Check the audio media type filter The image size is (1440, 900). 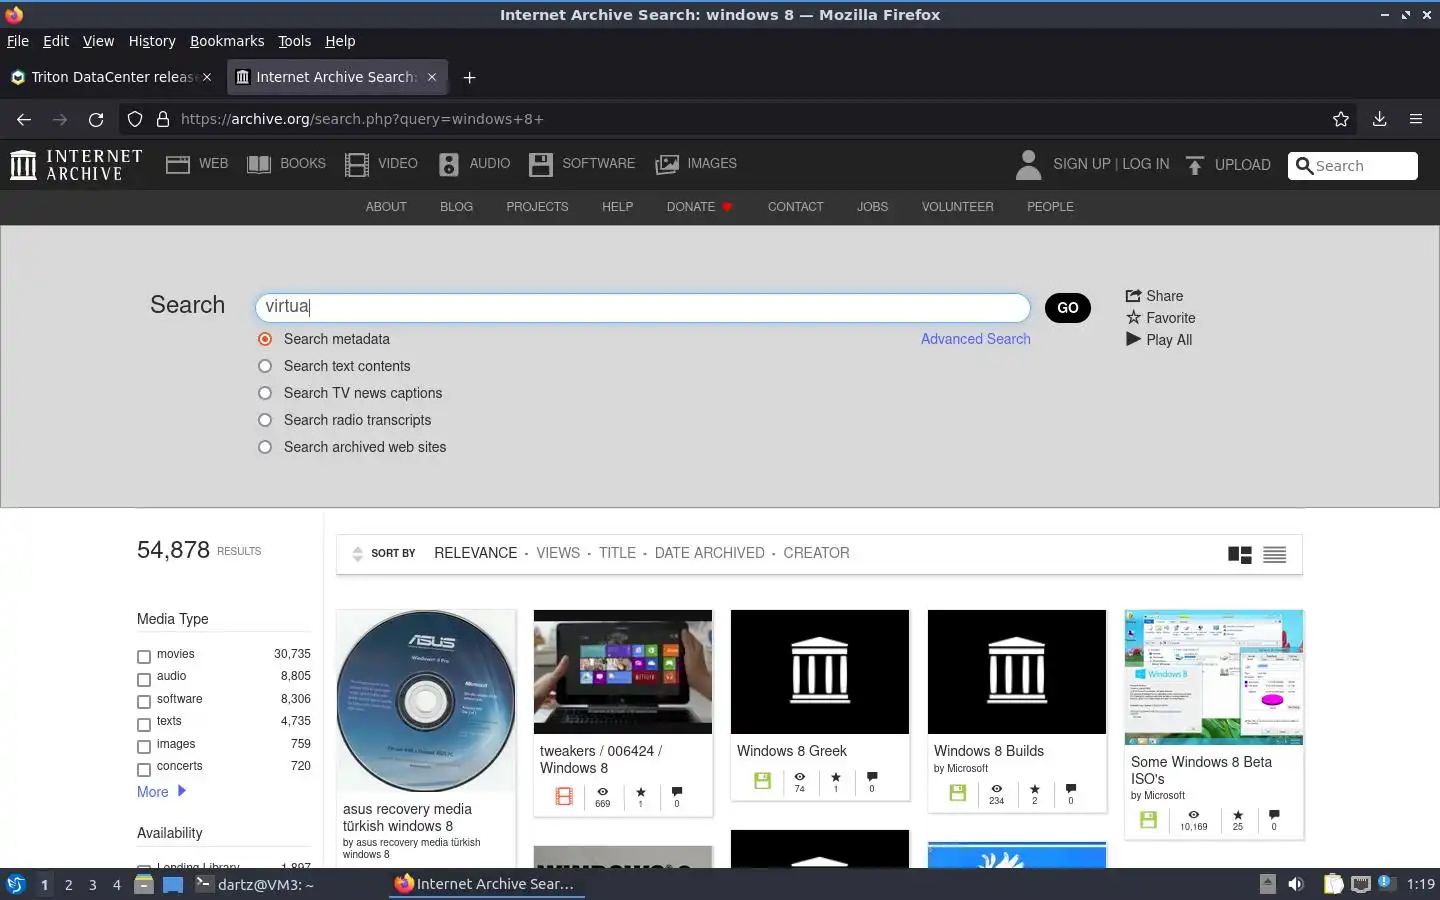(144, 679)
